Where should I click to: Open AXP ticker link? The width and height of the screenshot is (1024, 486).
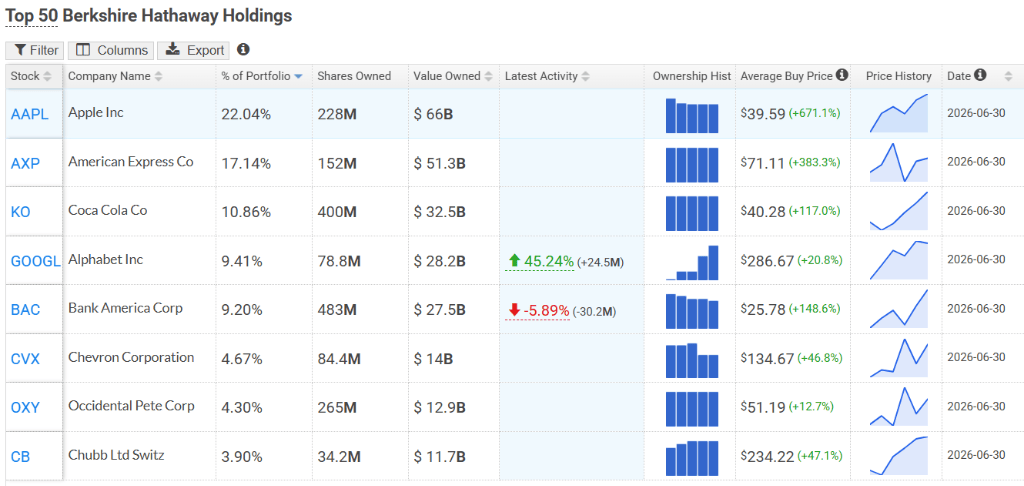tap(25, 163)
